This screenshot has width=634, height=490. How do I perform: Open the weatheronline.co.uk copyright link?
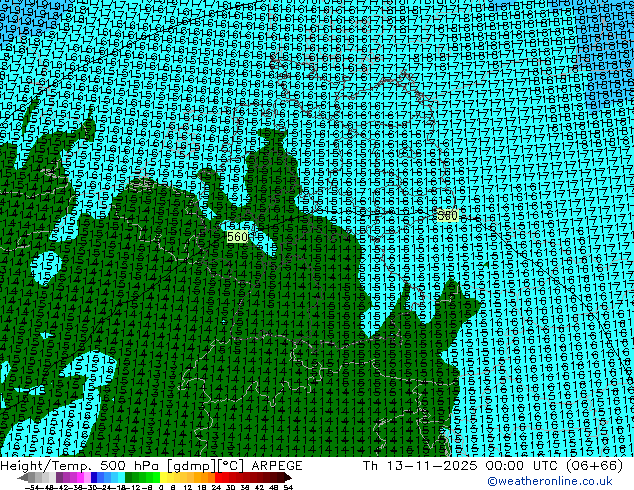550,481
